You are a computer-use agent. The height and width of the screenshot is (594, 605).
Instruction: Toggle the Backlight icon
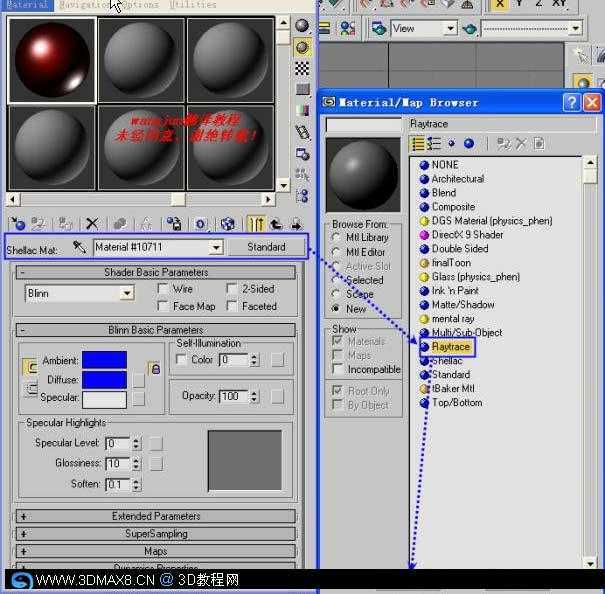[302, 47]
